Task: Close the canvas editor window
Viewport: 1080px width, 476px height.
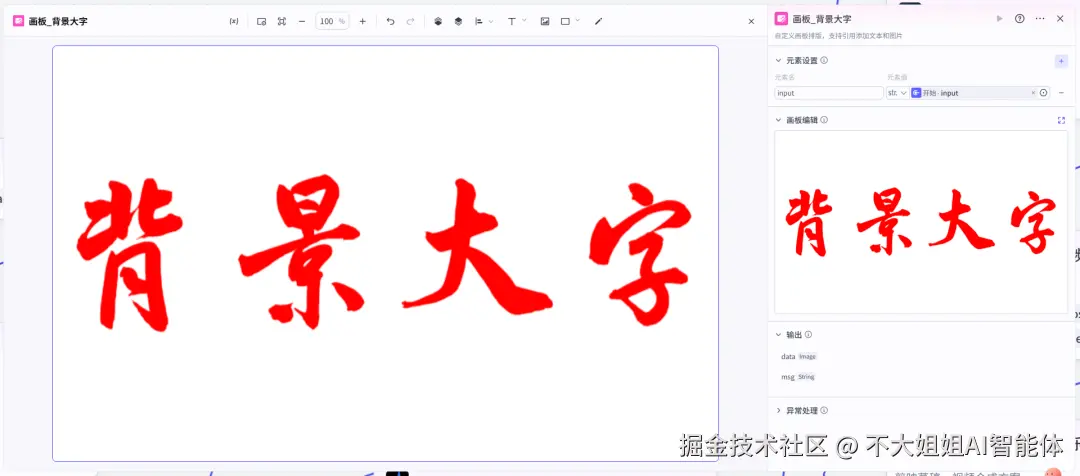Action: (x=751, y=21)
